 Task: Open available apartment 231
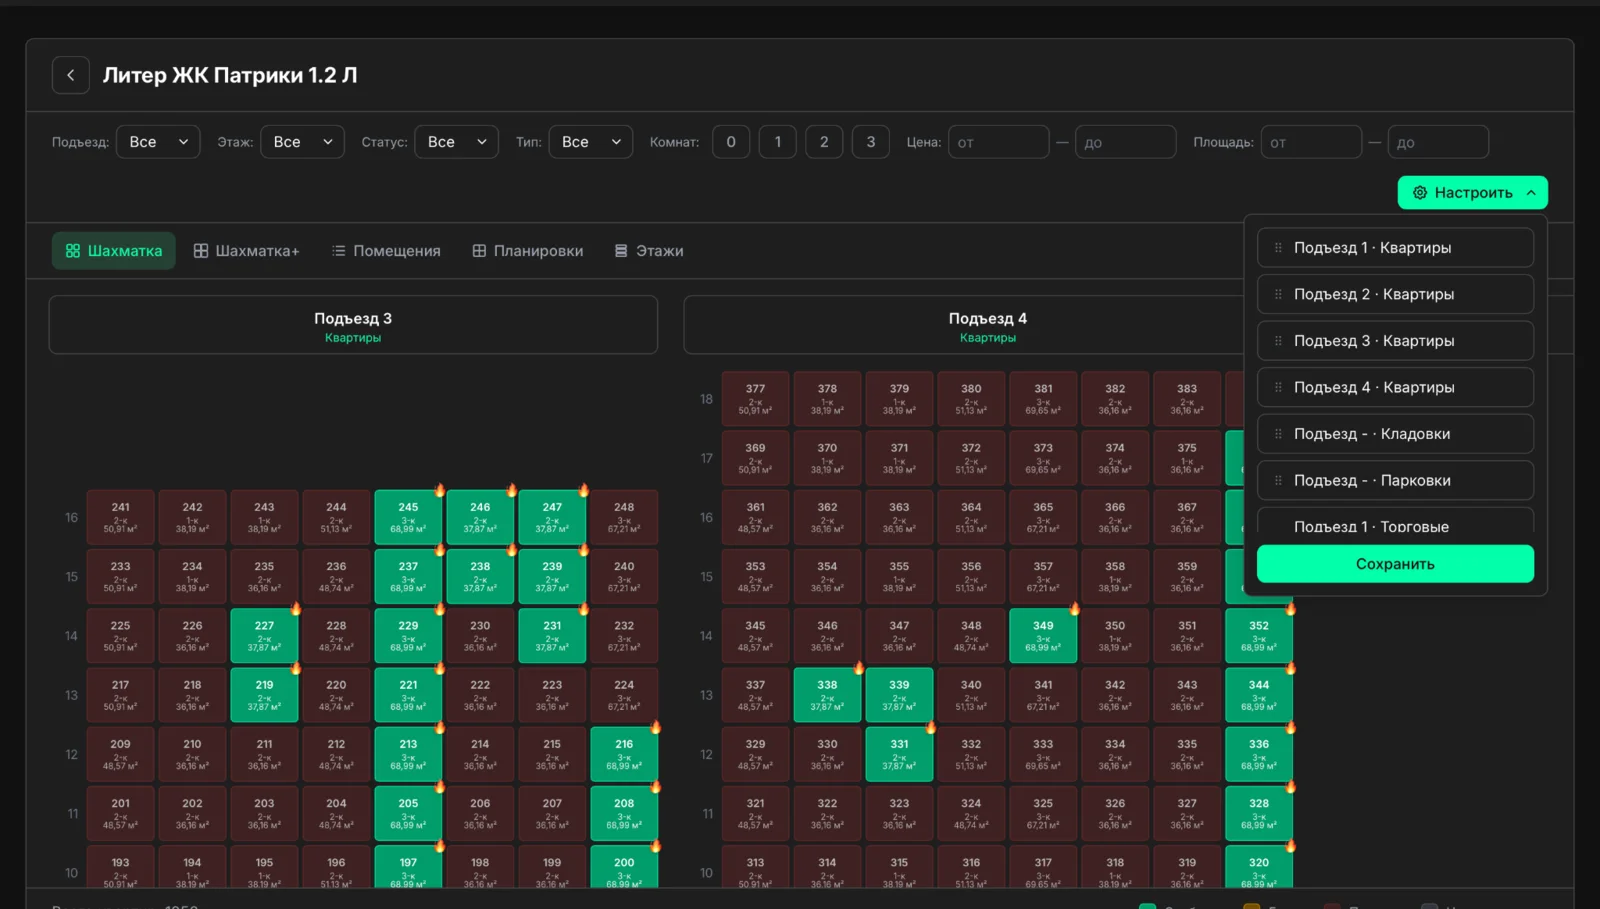552,636
